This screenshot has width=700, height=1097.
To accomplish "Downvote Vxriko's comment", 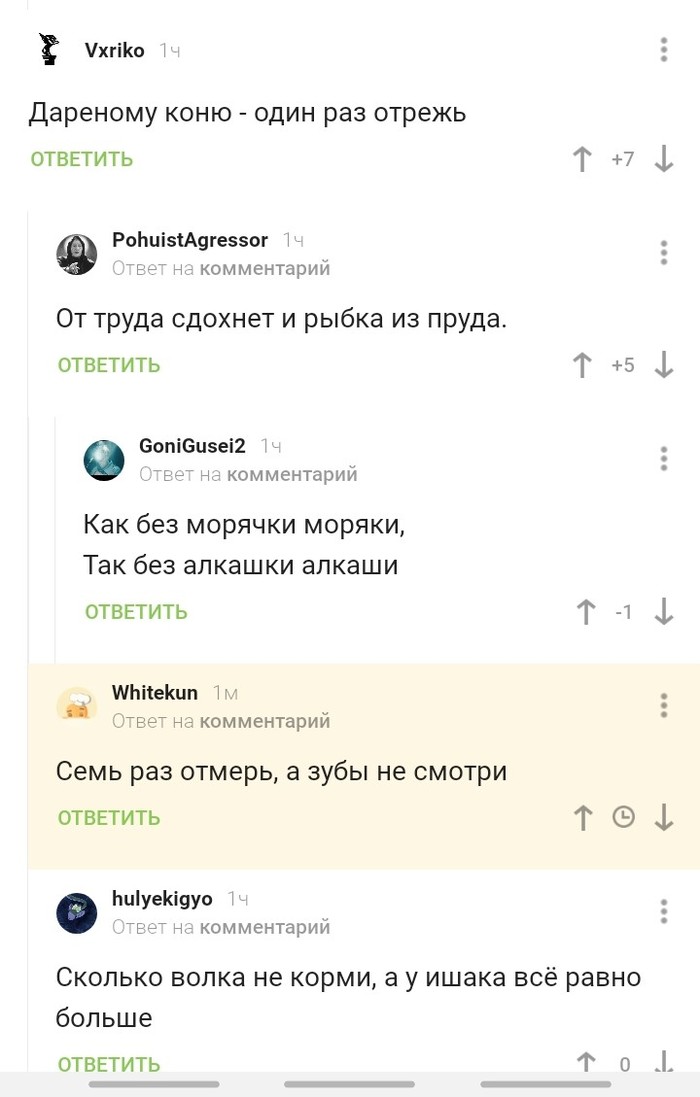I will coord(663,159).
